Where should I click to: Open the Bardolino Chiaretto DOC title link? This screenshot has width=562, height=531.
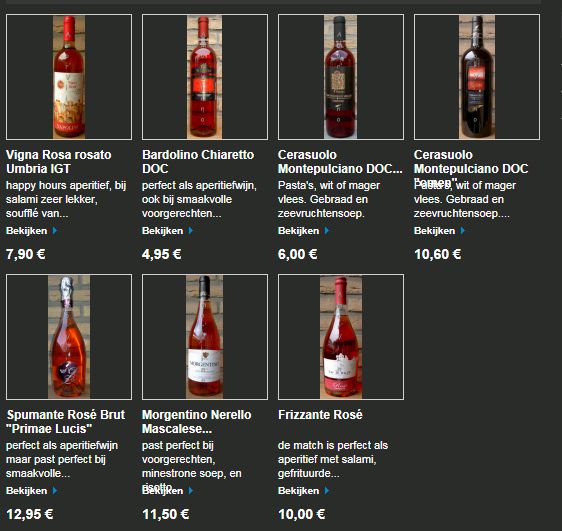click(x=198, y=162)
